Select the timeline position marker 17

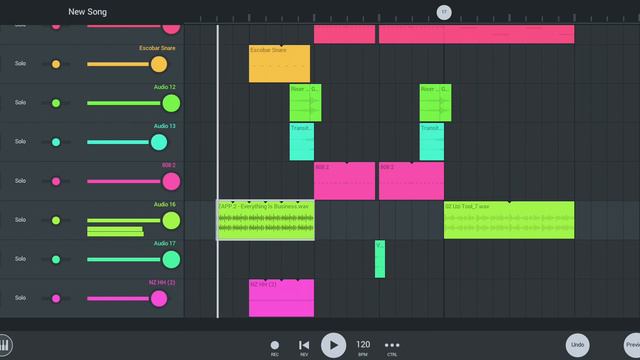pos(444,12)
